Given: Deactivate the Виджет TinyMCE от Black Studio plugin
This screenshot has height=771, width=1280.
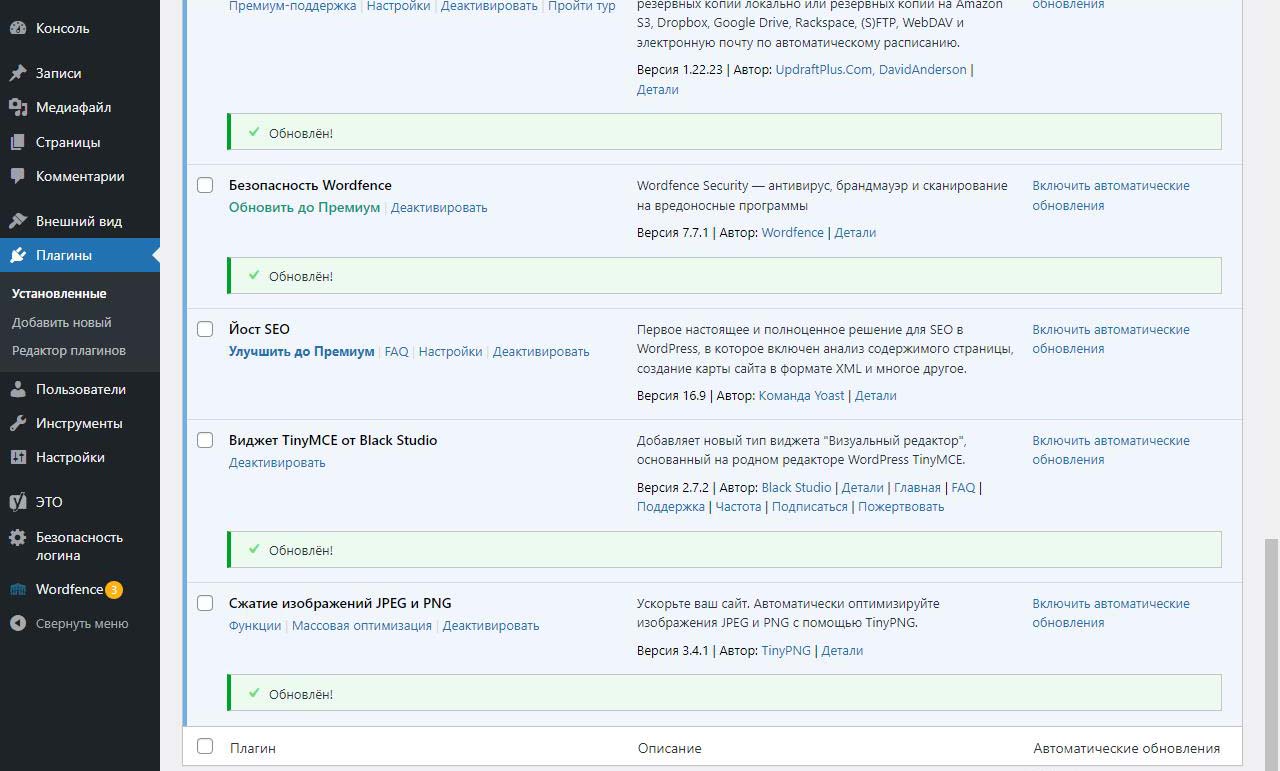Looking at the screenshot, I should point(277,462).
